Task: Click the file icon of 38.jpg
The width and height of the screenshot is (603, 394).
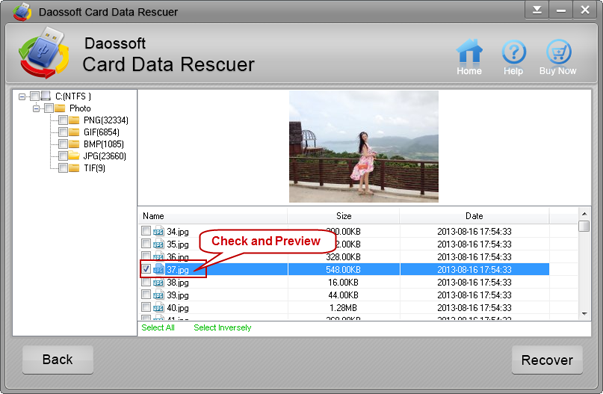Action: click(158, 282)
